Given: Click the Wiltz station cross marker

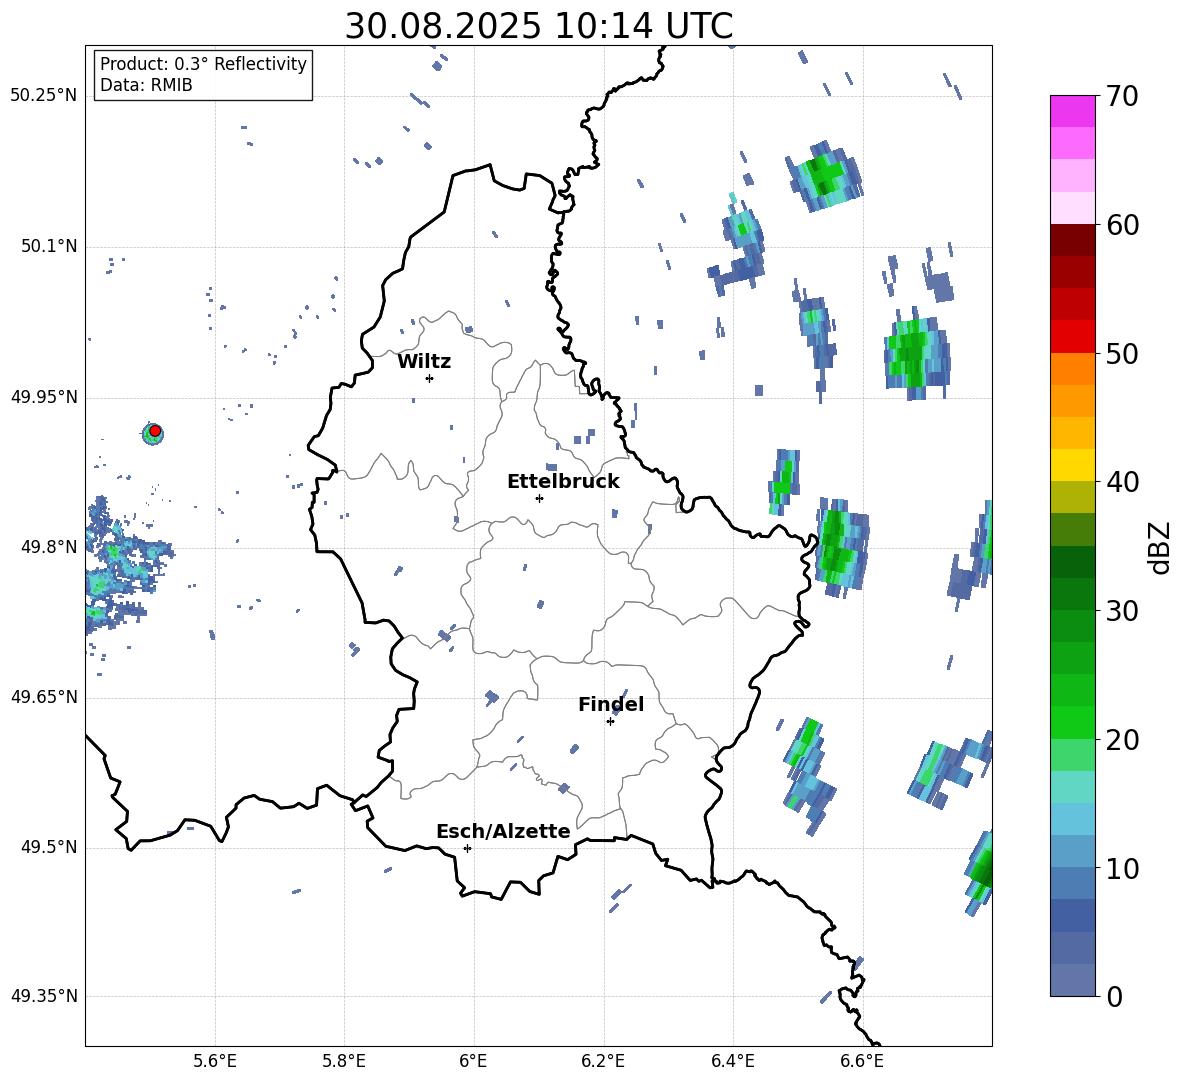Looking at the screenshot, I should (430, 378).
